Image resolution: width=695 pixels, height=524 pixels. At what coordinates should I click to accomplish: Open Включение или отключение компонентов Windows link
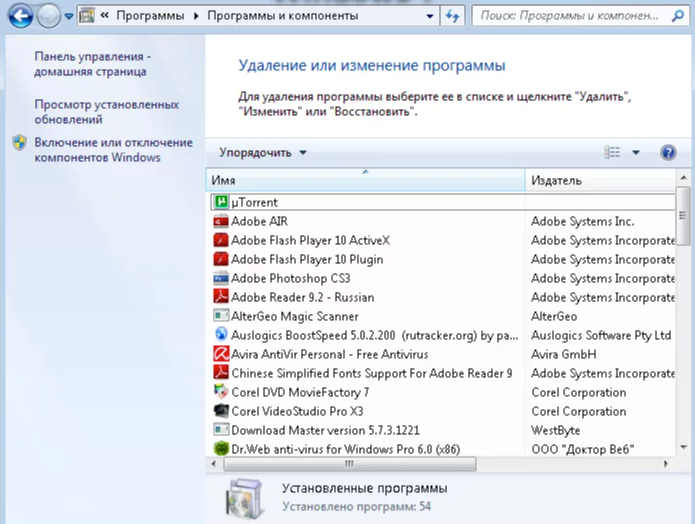click(113, 150)
